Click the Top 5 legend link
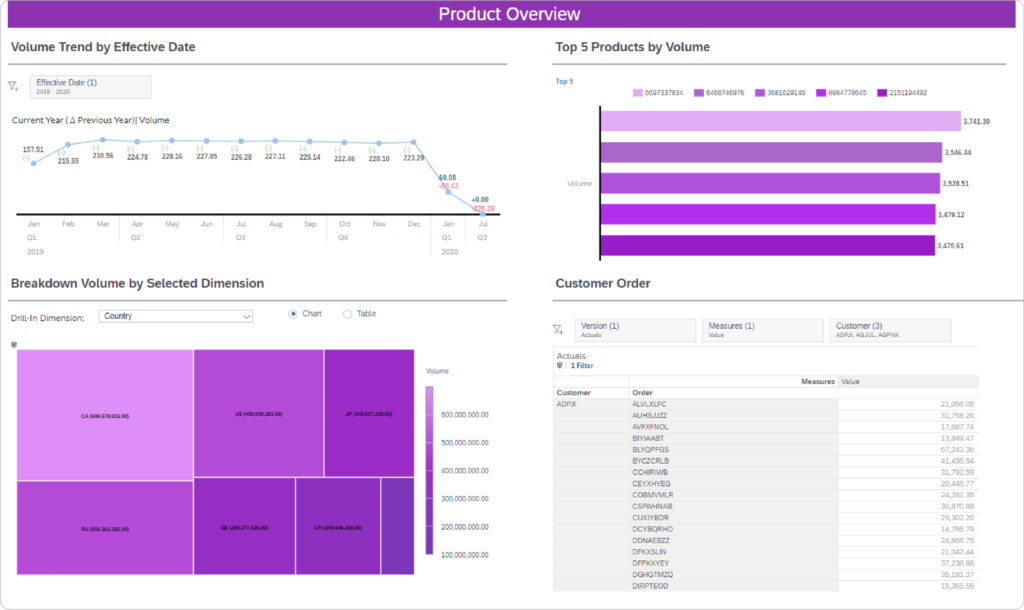Image resolution: width=1024 pixels, height=610 pixels. tap(565, 81)
